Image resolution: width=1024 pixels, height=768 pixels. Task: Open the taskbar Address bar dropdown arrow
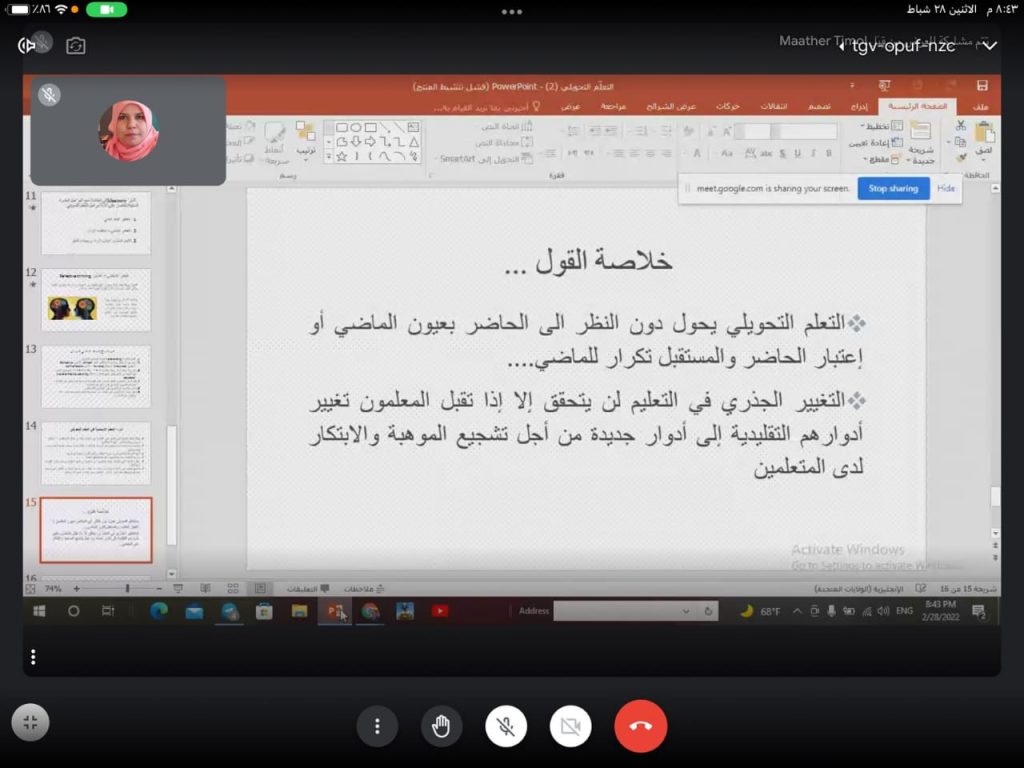pos(686,611)
